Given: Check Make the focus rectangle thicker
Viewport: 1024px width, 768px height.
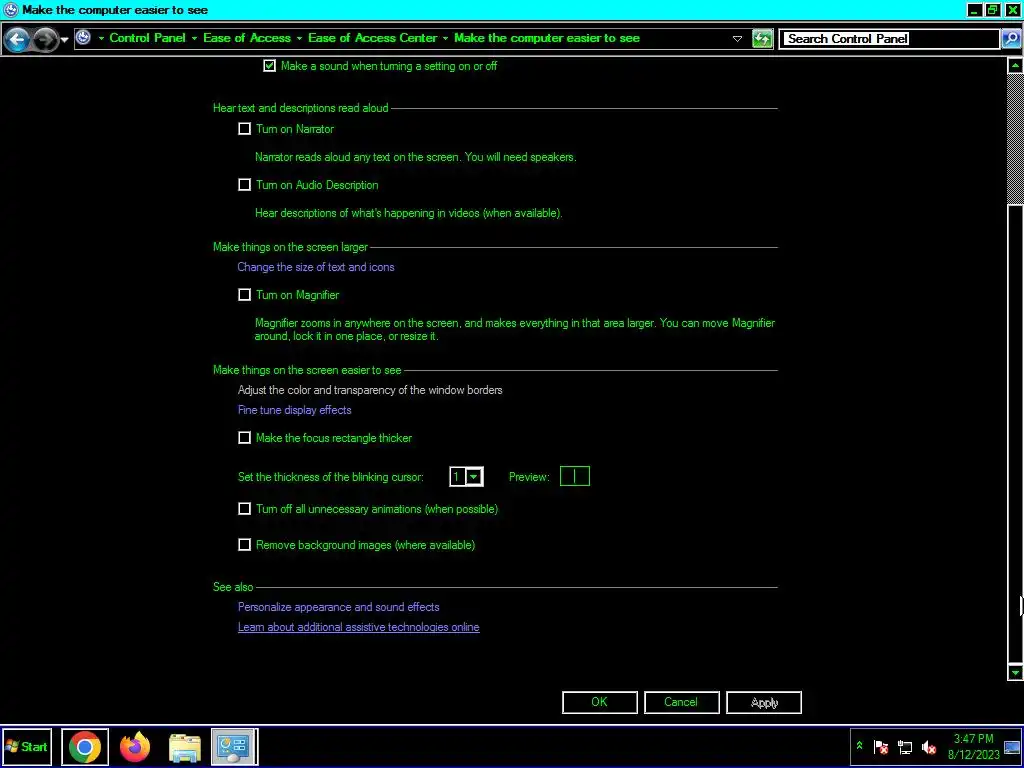Looking at the screenshot, I should [244, 438].
